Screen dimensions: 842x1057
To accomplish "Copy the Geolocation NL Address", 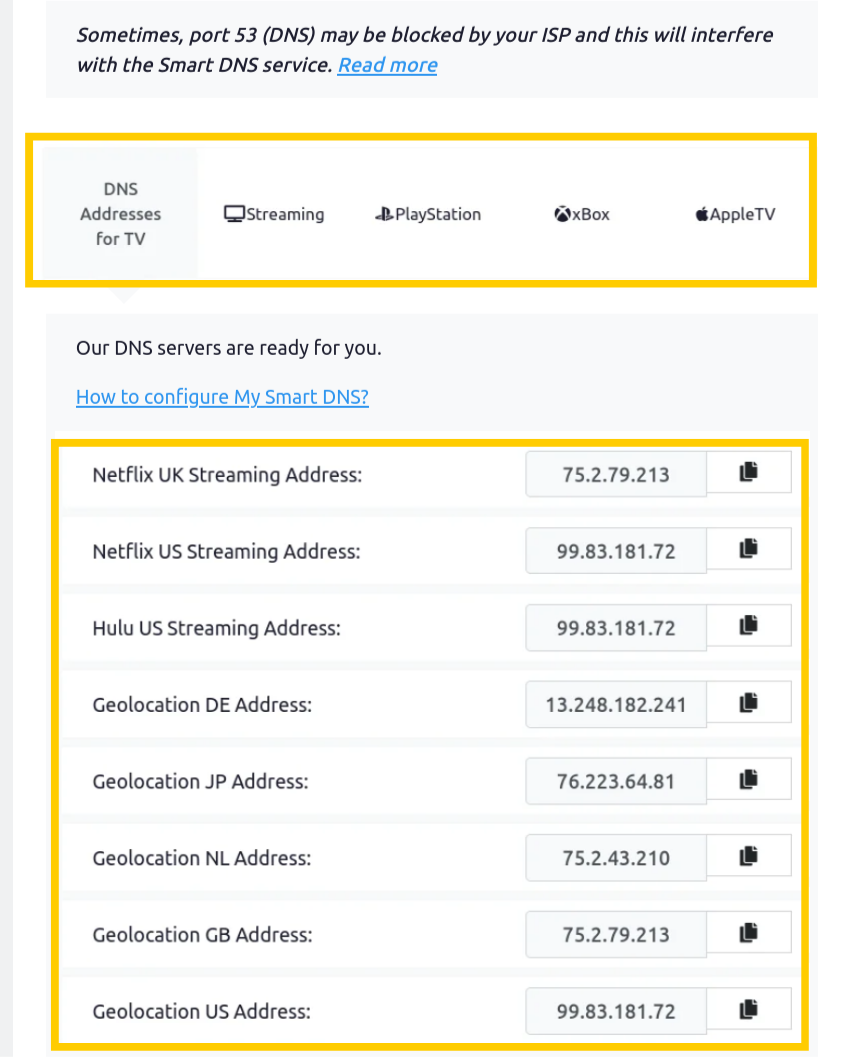I will (x=748, y=857).
